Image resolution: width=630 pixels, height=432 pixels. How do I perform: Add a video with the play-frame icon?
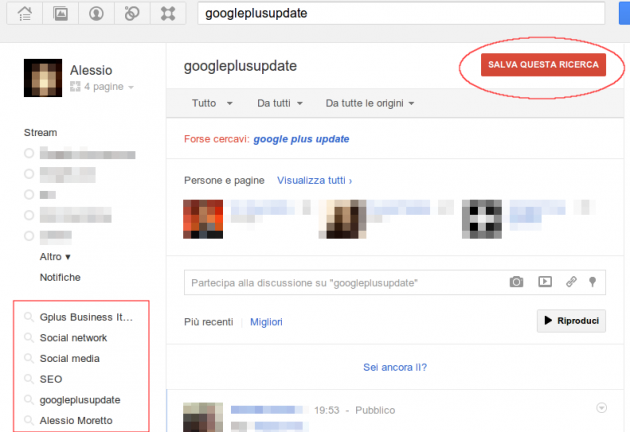545,281
